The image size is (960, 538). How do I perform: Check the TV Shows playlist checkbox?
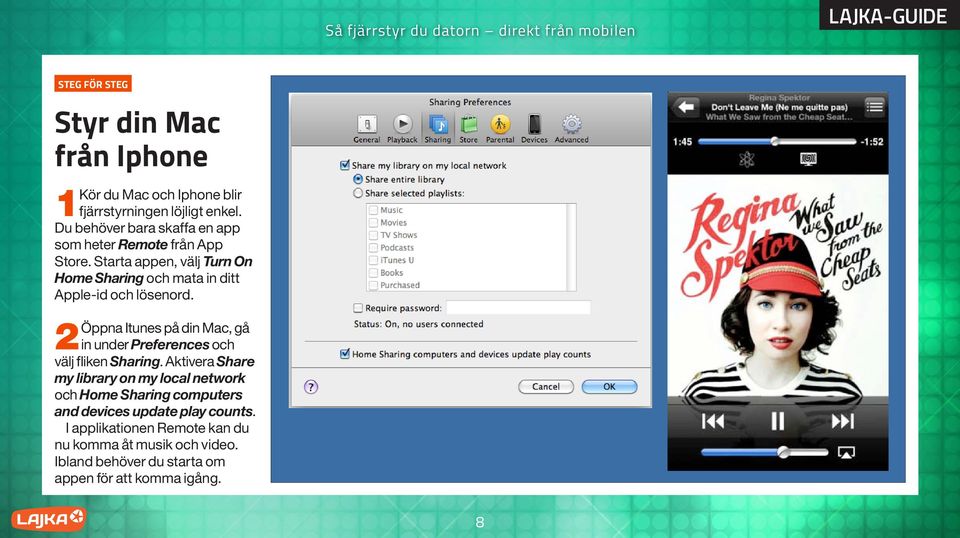tap(373, 235)
